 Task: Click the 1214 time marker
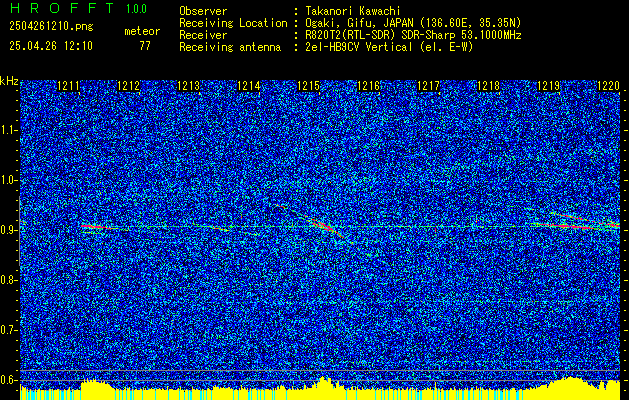[x=249, y=86]
